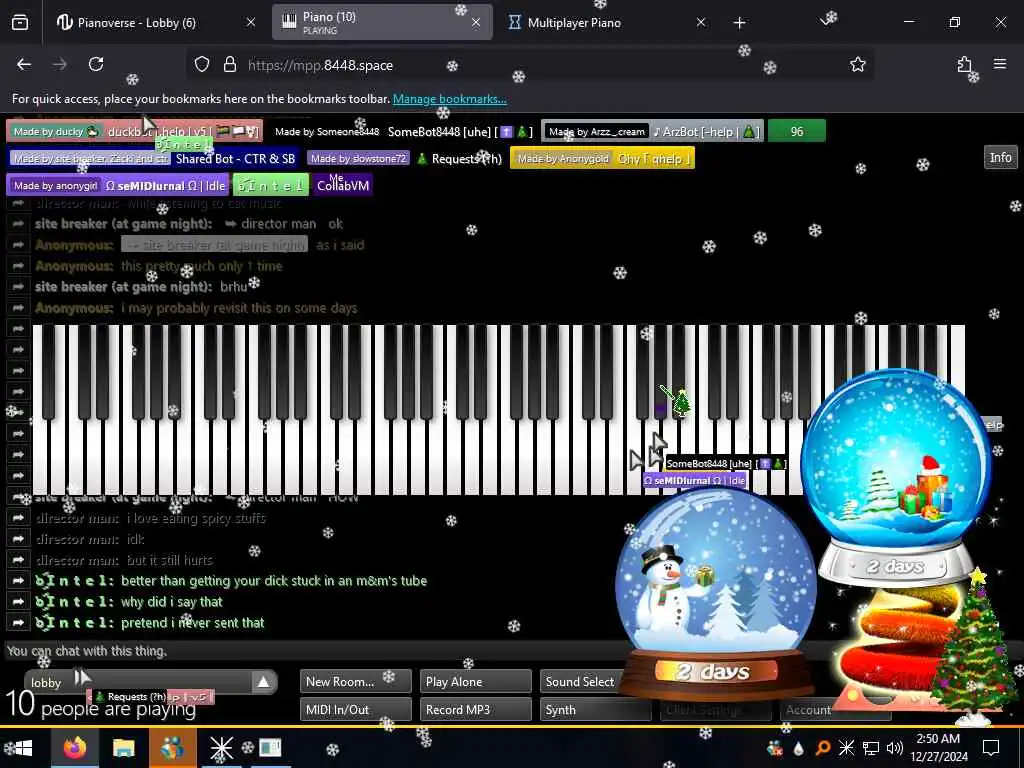
Task: Open the Firefox hamburger application menu
Action: (1000, 64)
